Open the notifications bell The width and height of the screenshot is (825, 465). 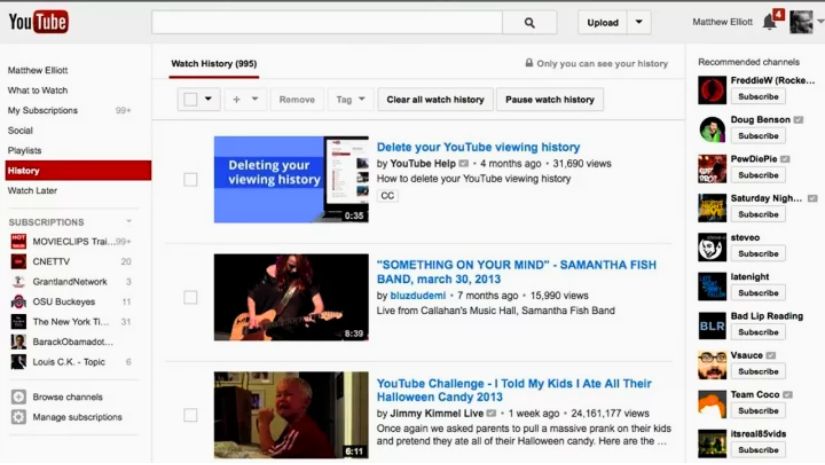click(x=769, y=21)
